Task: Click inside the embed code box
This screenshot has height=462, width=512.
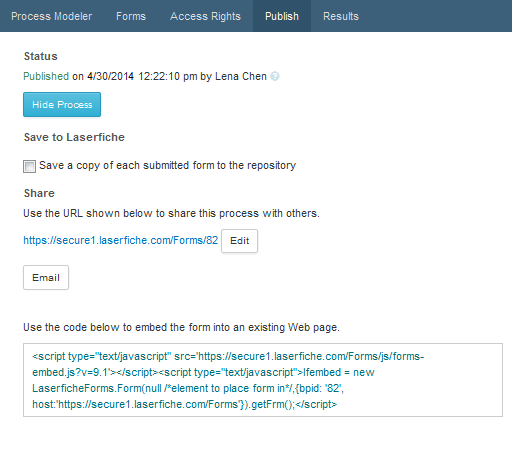Action: 263,380
